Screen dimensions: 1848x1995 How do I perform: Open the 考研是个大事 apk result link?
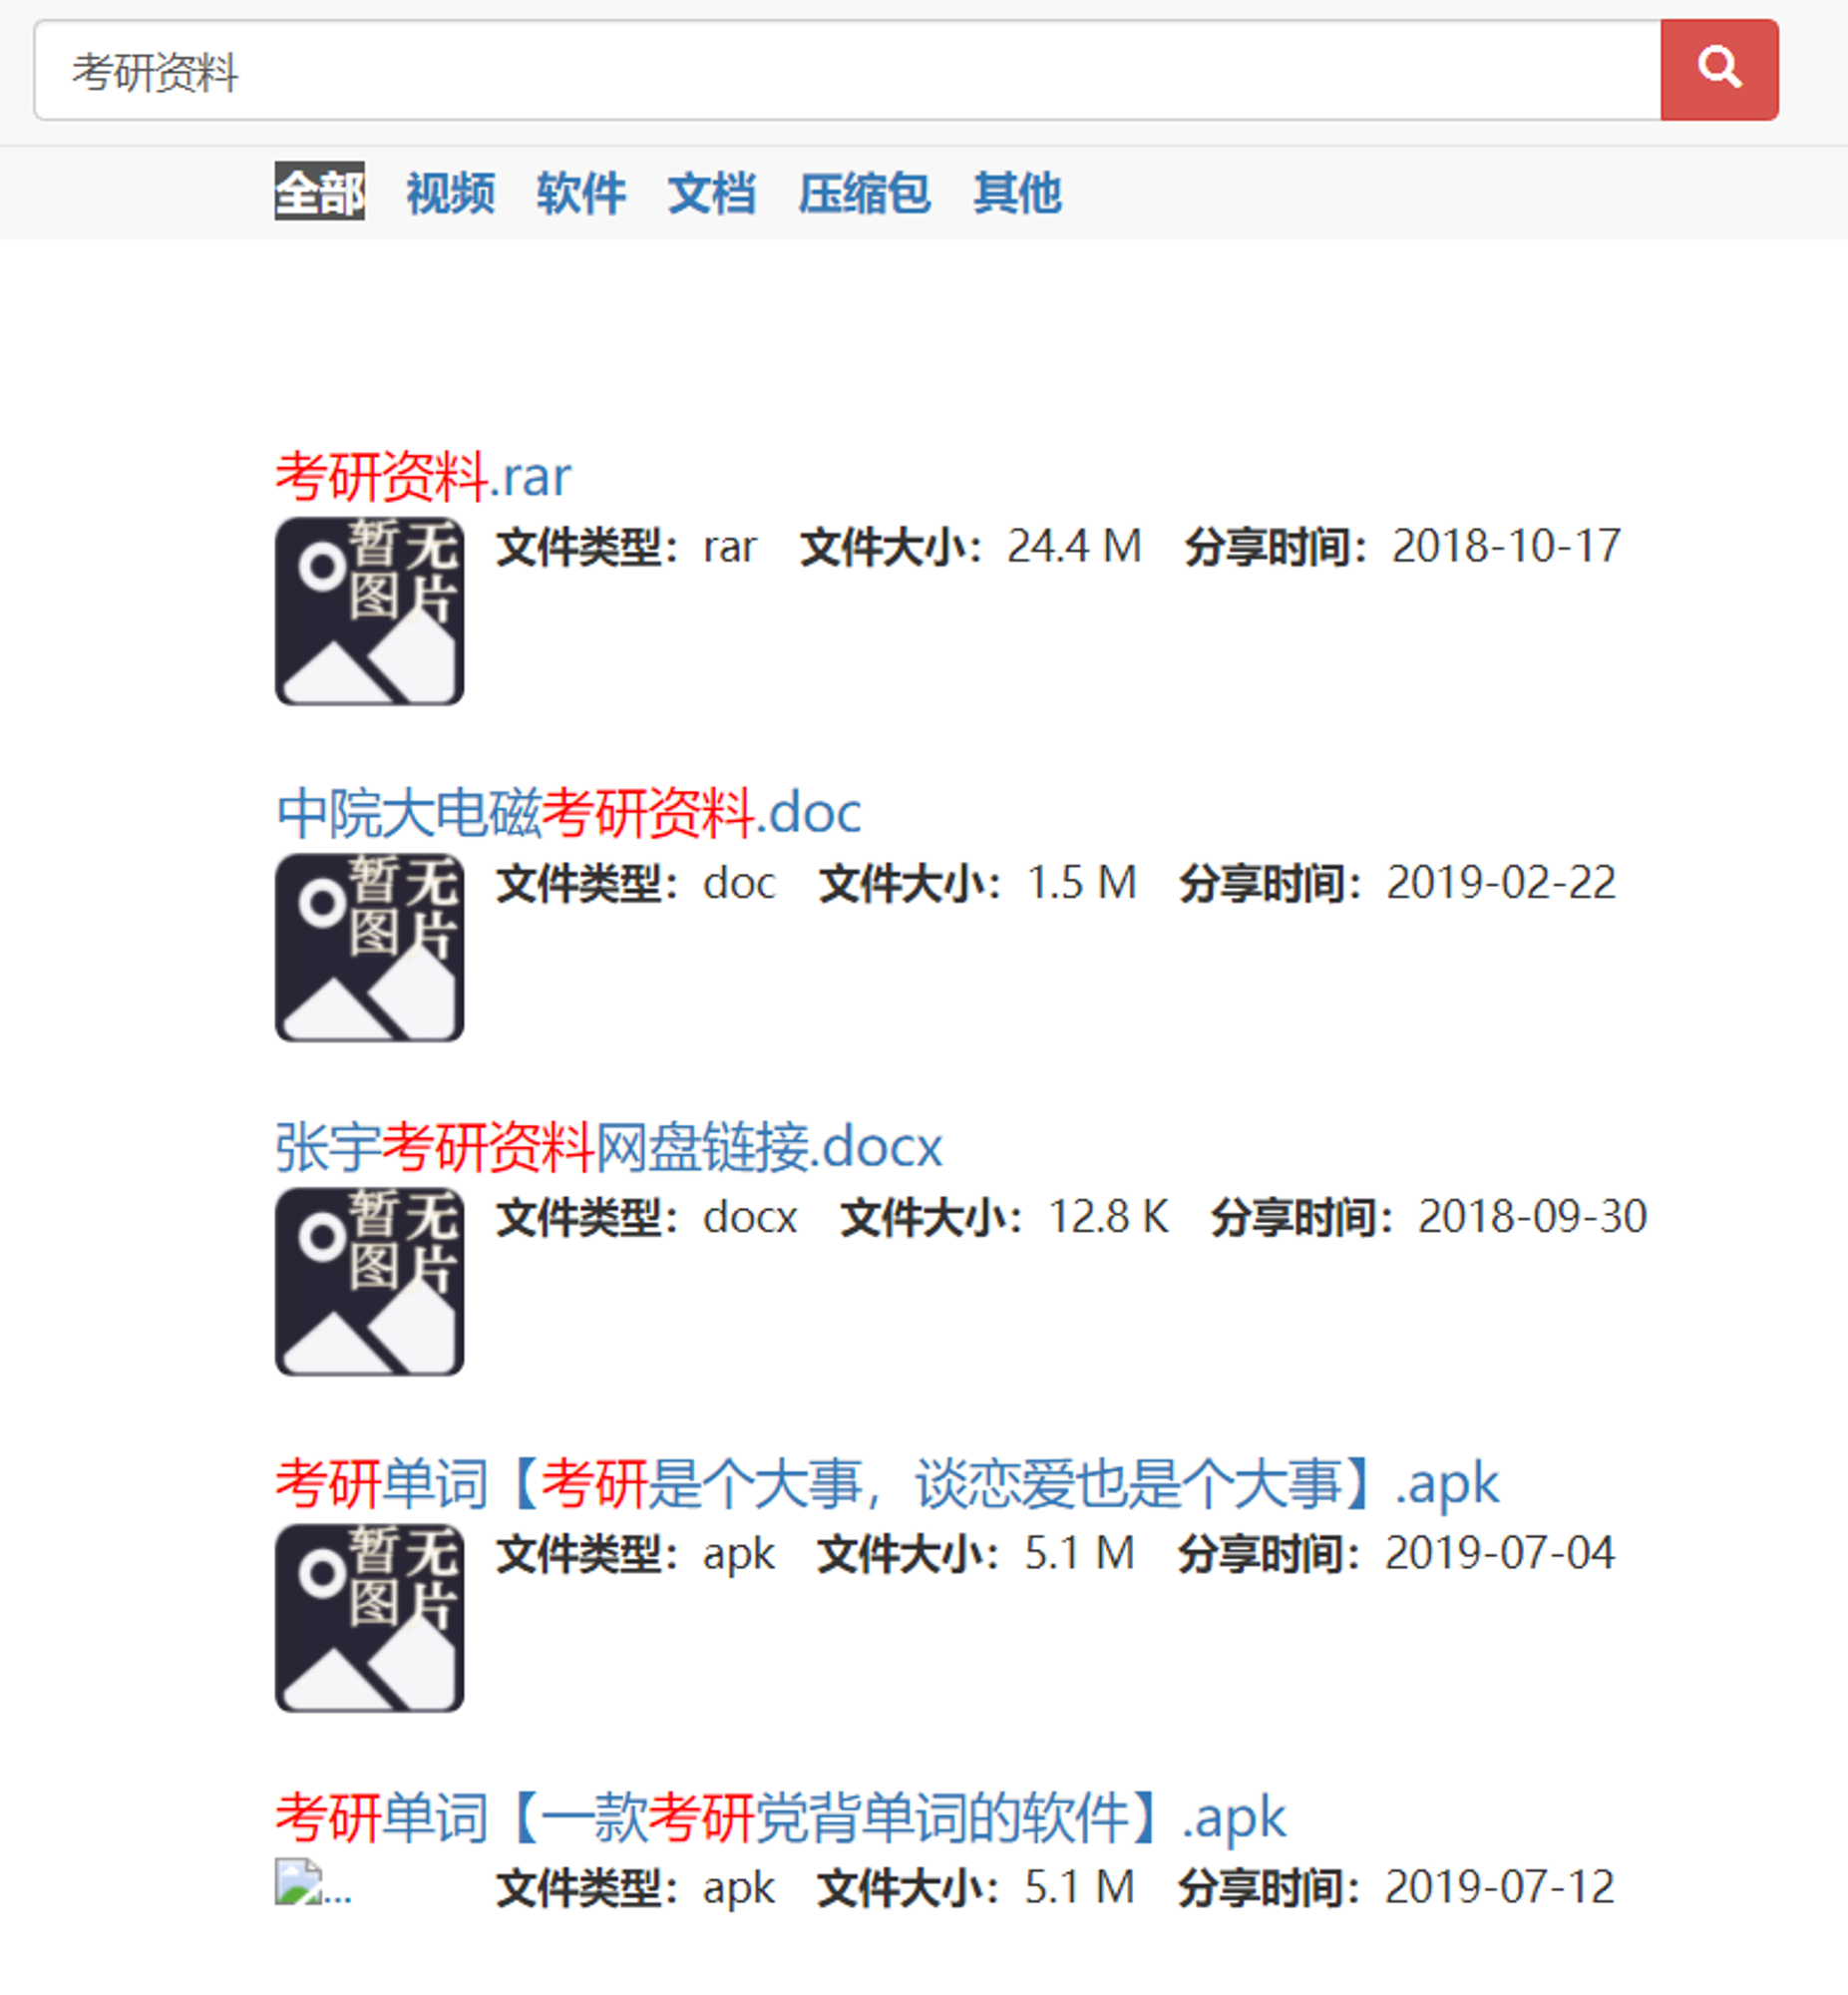point(887,1483)
